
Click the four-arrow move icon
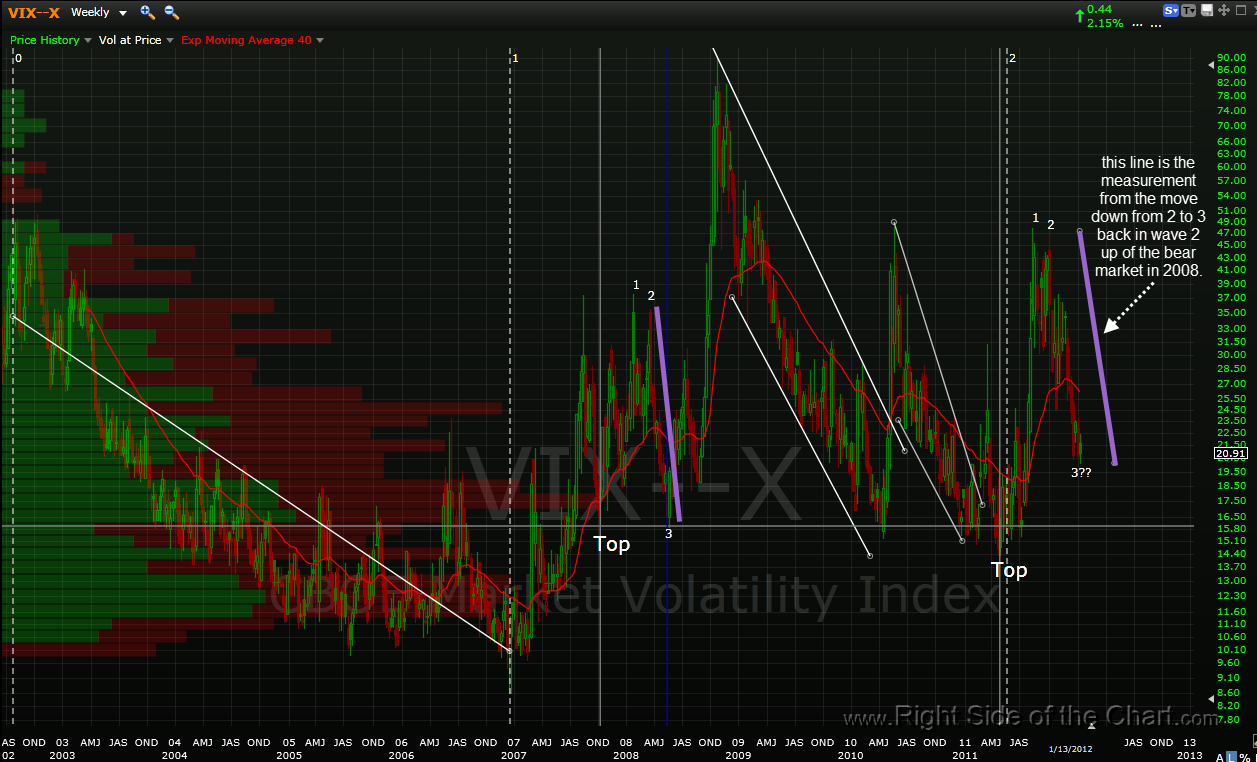click(1224, 10)
